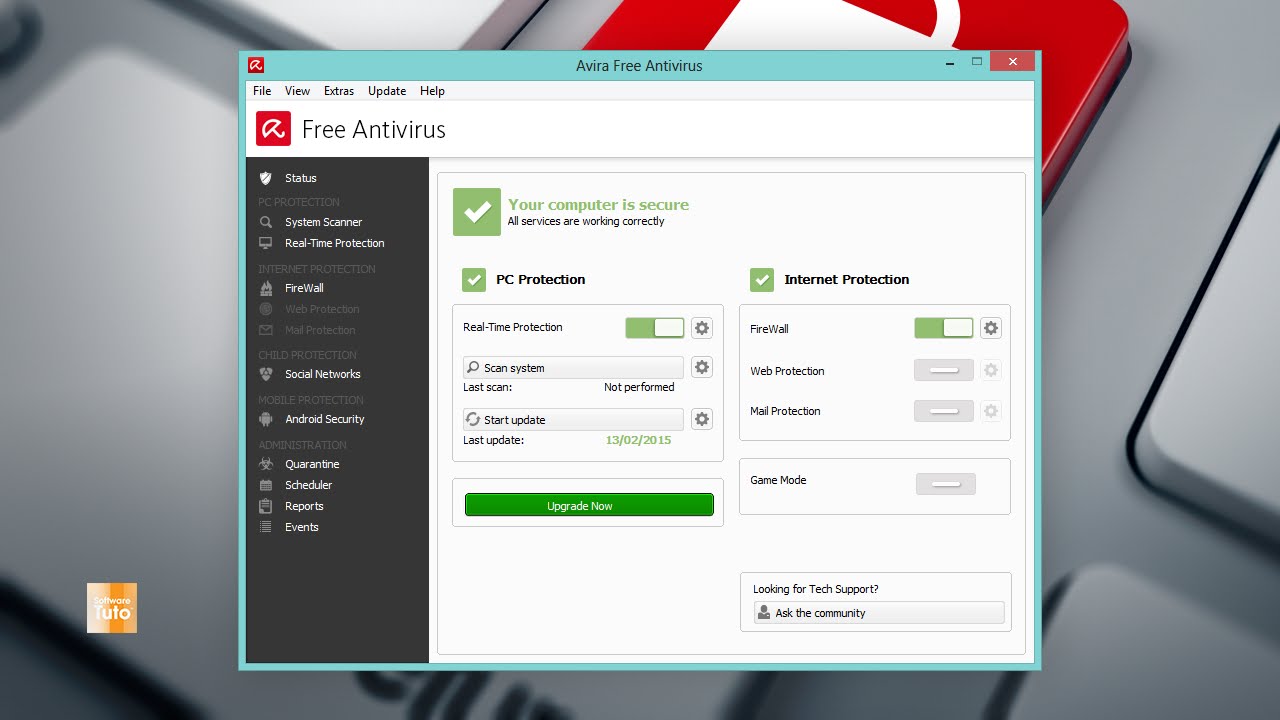Click the Start update button
The height and width of the screenshot is (720, 1280).
(573, 419)
